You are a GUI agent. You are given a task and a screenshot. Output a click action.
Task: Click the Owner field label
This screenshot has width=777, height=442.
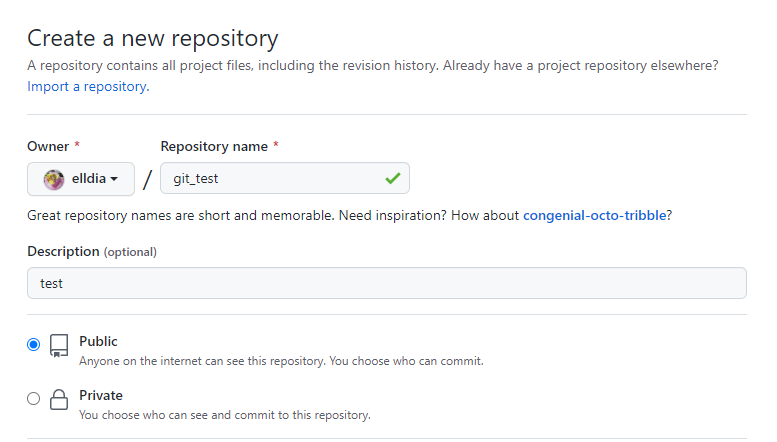coord(48,146)
